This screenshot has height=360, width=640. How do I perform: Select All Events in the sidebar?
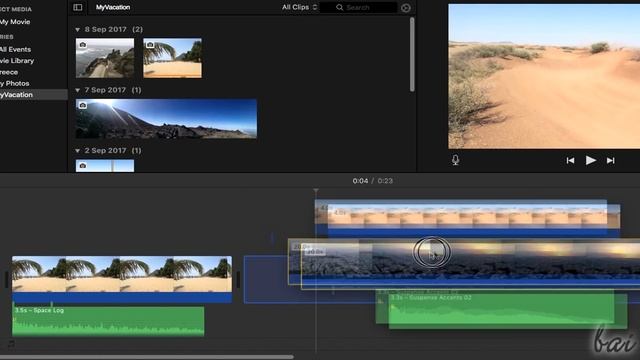click(16, 49)
